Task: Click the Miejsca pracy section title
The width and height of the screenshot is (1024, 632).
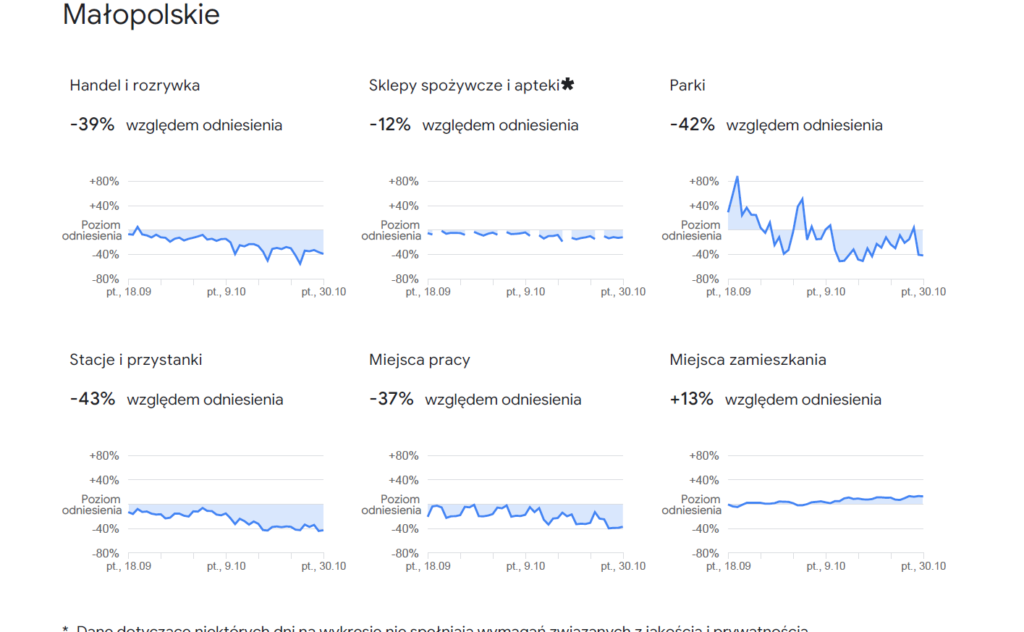Action: (x=419, y=360)
